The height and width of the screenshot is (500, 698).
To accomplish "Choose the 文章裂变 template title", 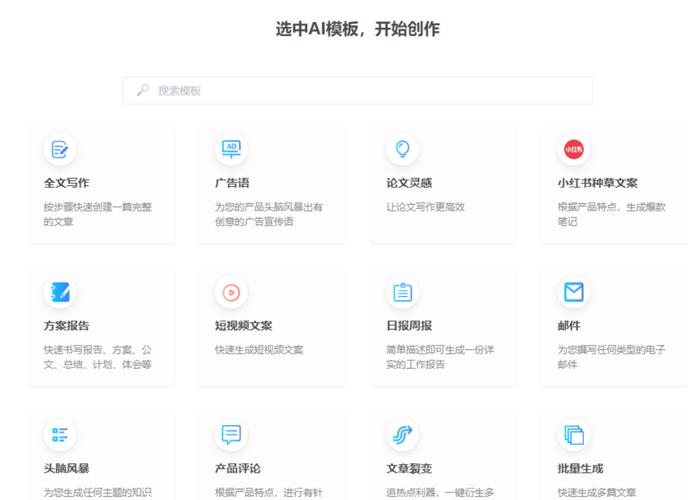I will point(409,468).
